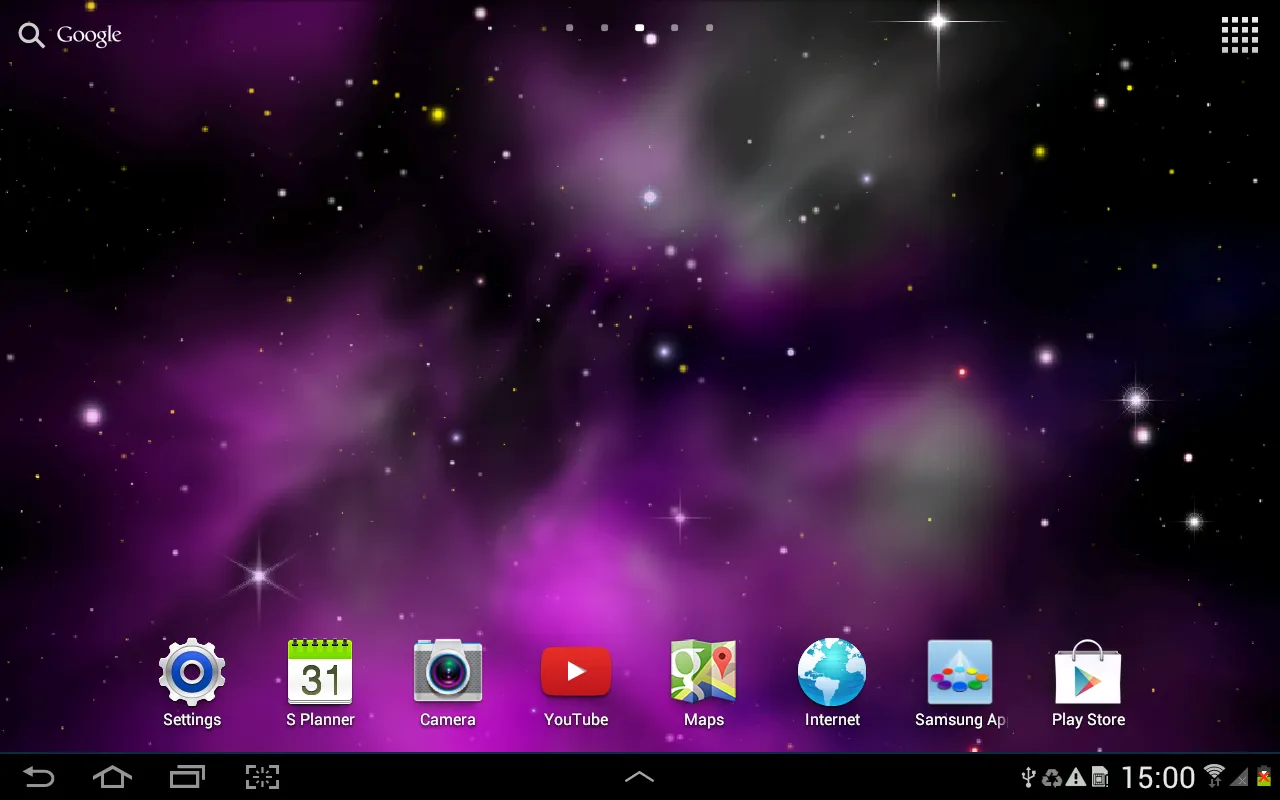Open the 15:00 clock quick panel
1280x800 pixels.
[1158, 778]
